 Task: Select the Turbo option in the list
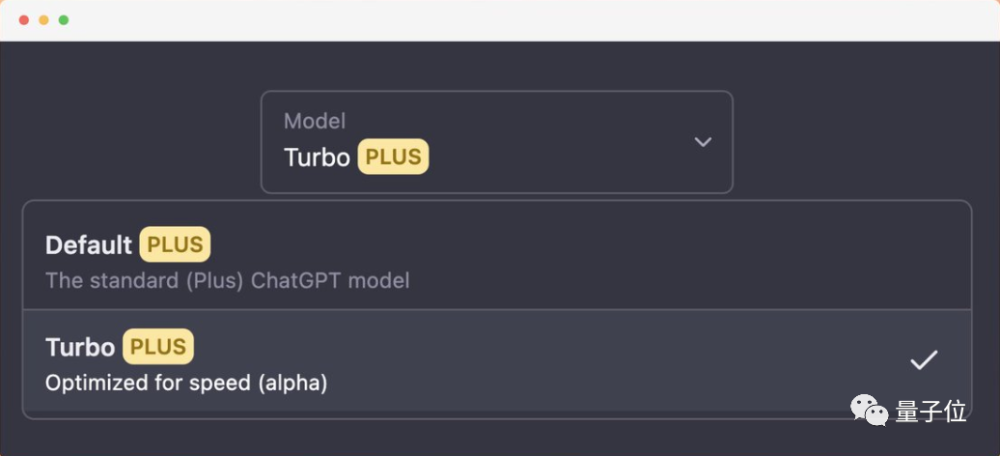pos(80,347)
